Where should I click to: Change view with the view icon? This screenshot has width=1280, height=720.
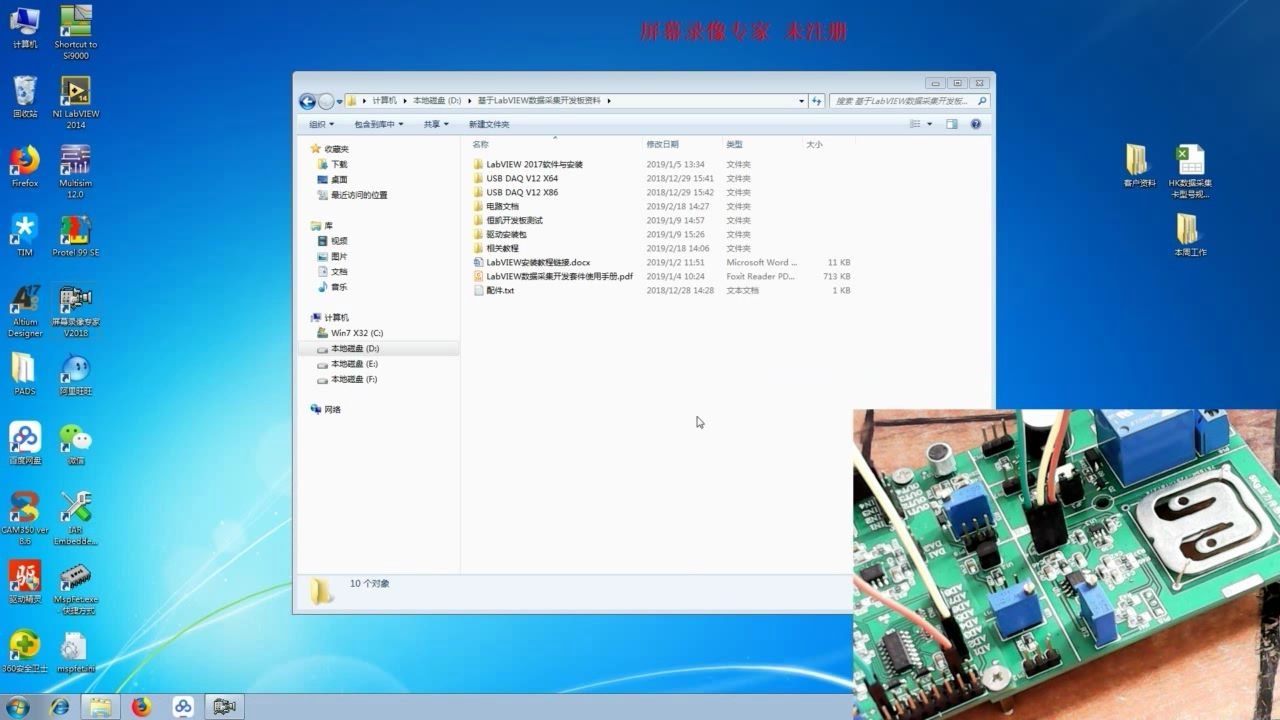915,124
